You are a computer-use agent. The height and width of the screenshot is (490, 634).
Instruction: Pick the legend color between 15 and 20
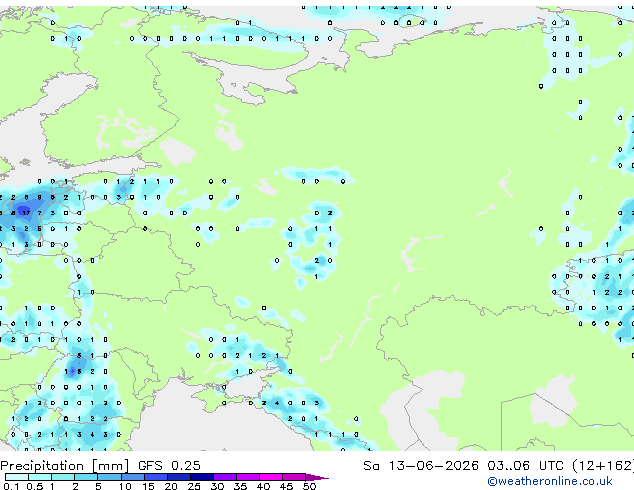click(156, 477)
